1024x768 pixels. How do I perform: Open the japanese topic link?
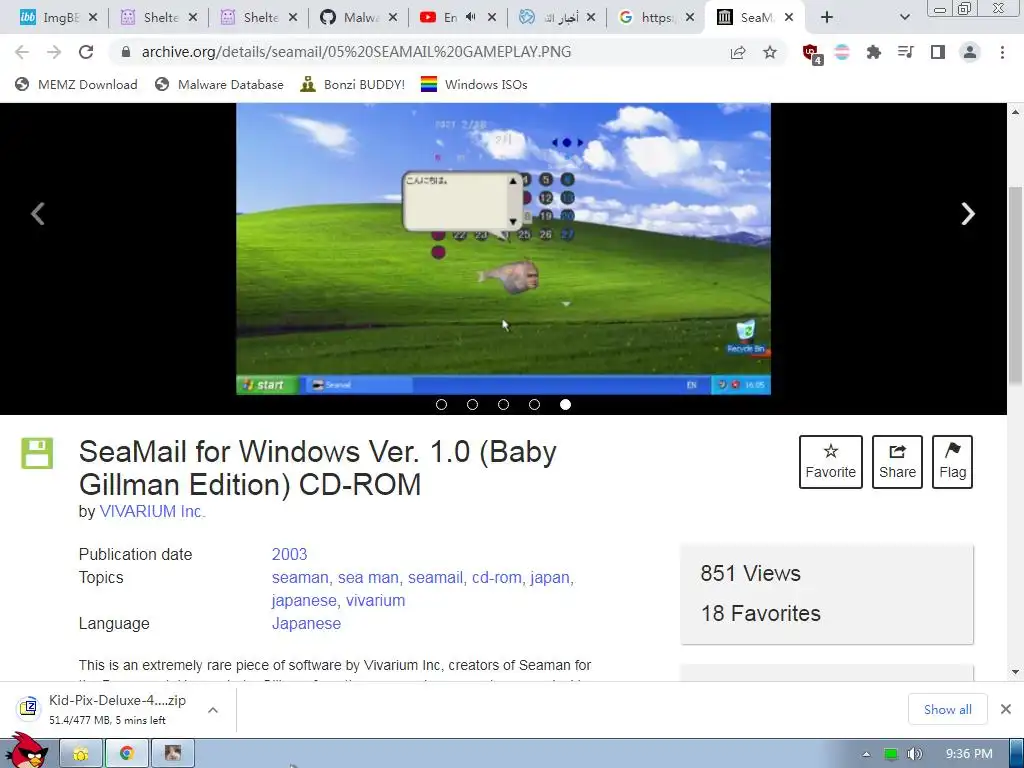tap(304, 600)
